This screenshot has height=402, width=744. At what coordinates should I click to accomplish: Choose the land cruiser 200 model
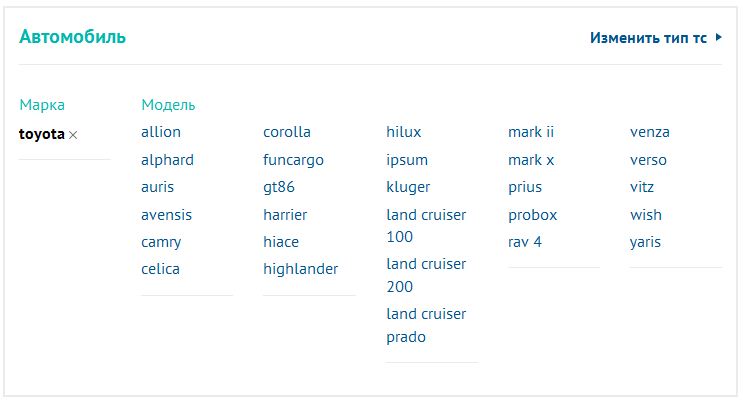click(x=426, y=275)
